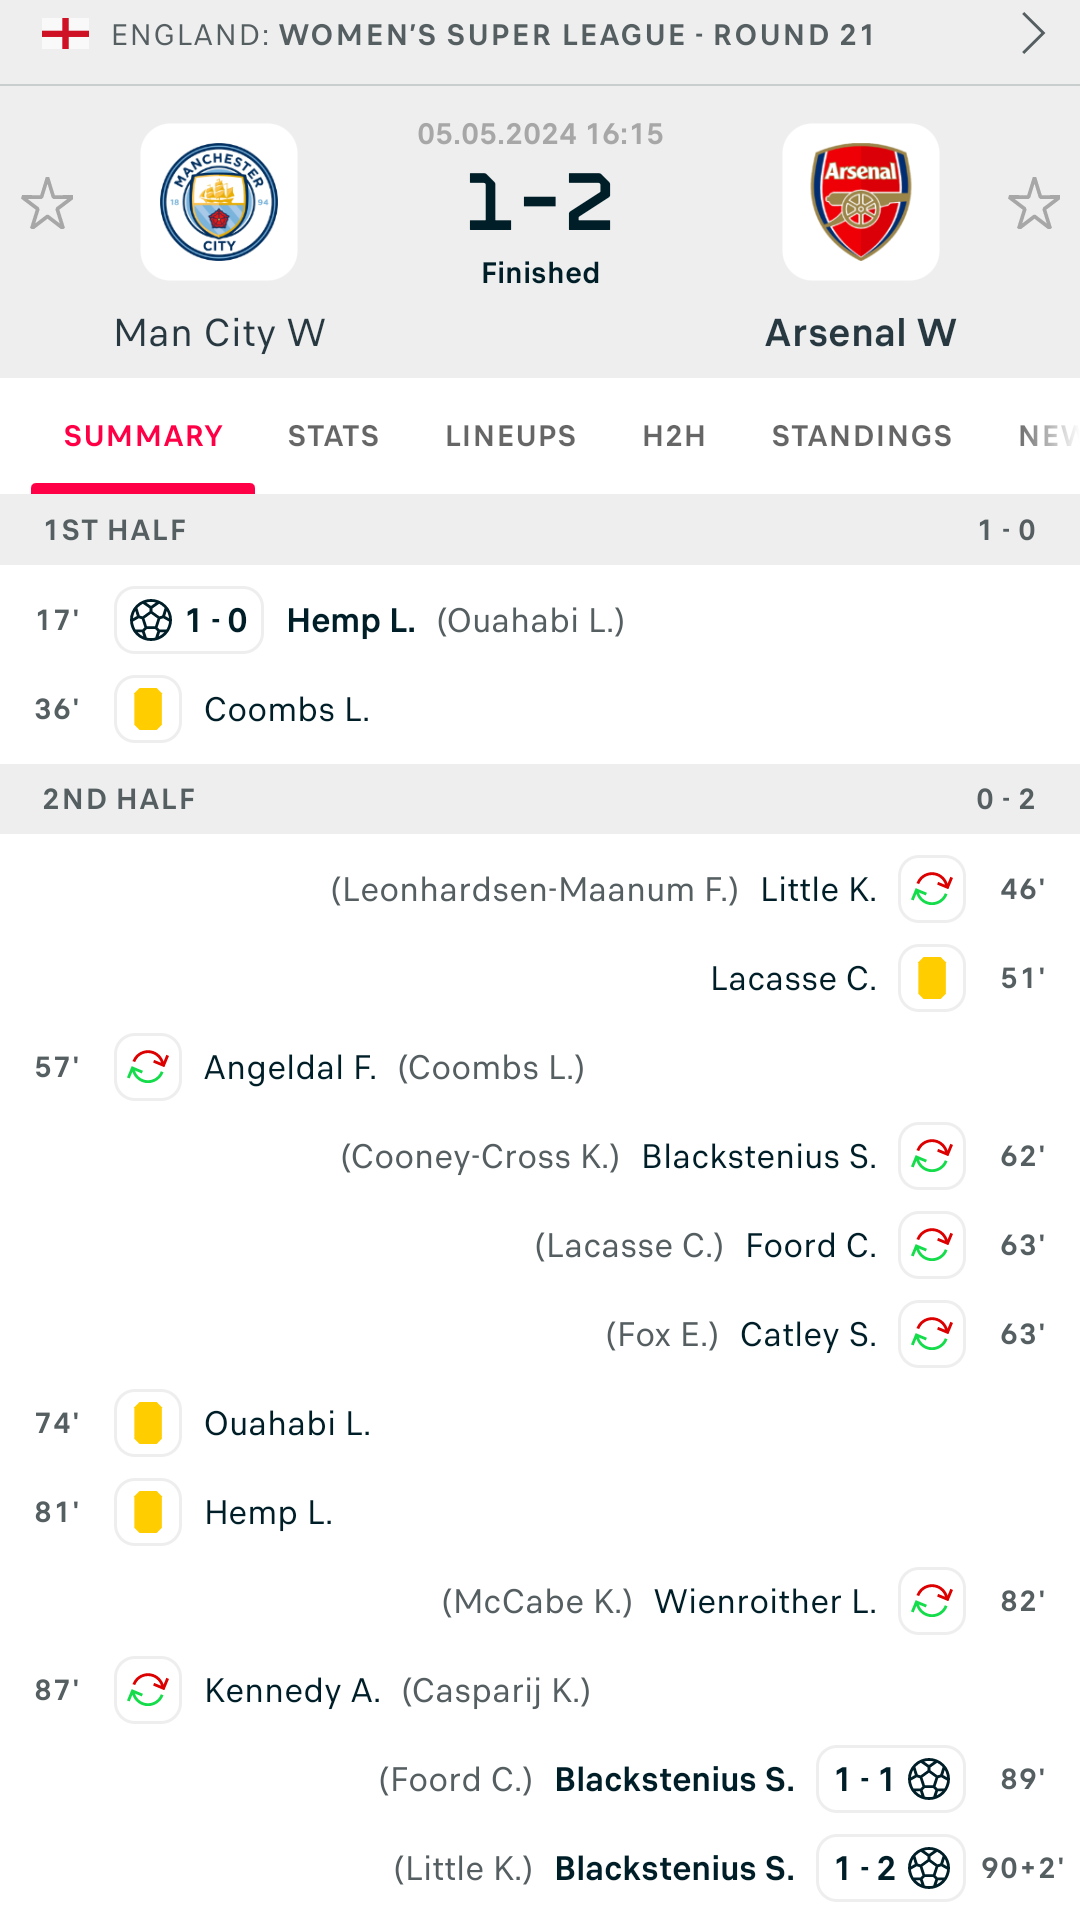Open Blackstenius S. link for the 1-2 goal
The height and width of the screenshot is (1906, 1080).
tap(675, 1868)
